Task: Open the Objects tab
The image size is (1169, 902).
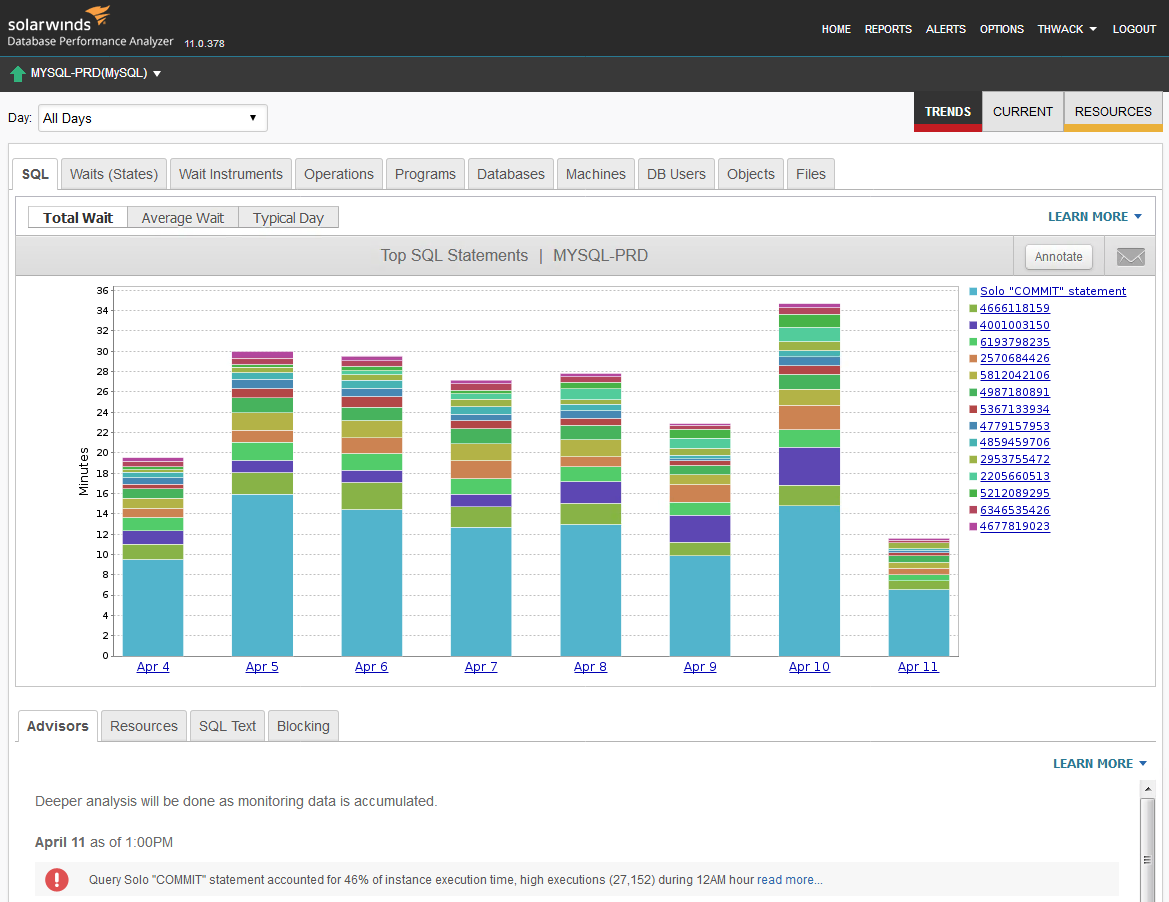Action: pos(751,174)
